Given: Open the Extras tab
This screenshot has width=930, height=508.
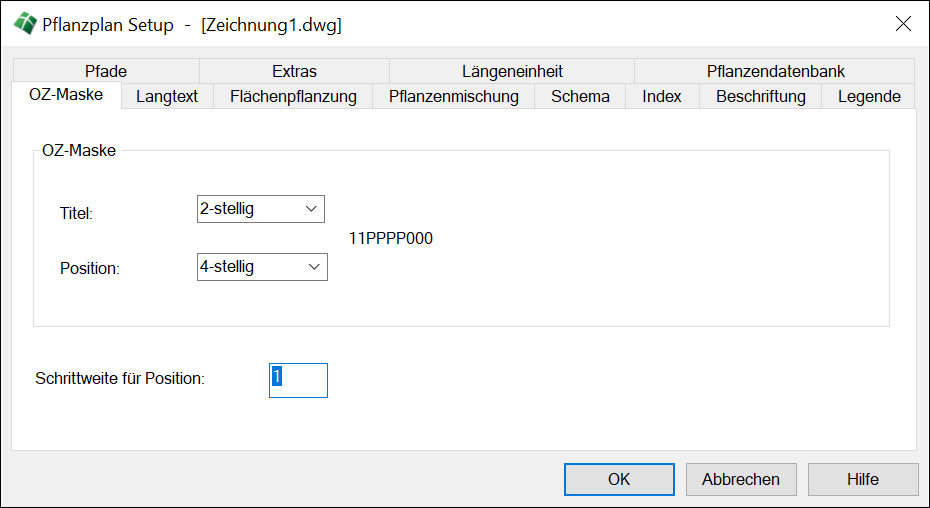Looking at the screenshot, I should 294,71.
